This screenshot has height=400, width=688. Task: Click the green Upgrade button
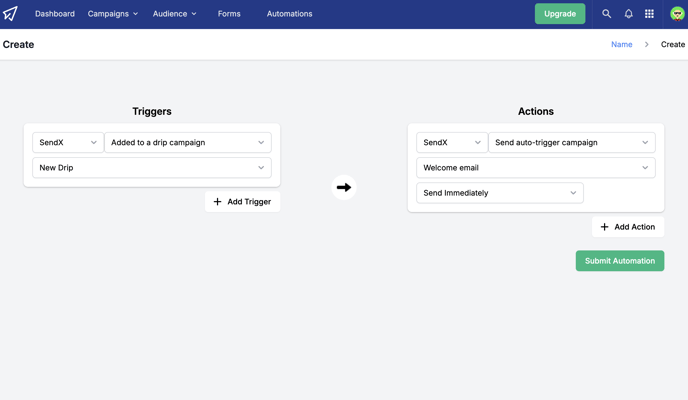point(560,14)
